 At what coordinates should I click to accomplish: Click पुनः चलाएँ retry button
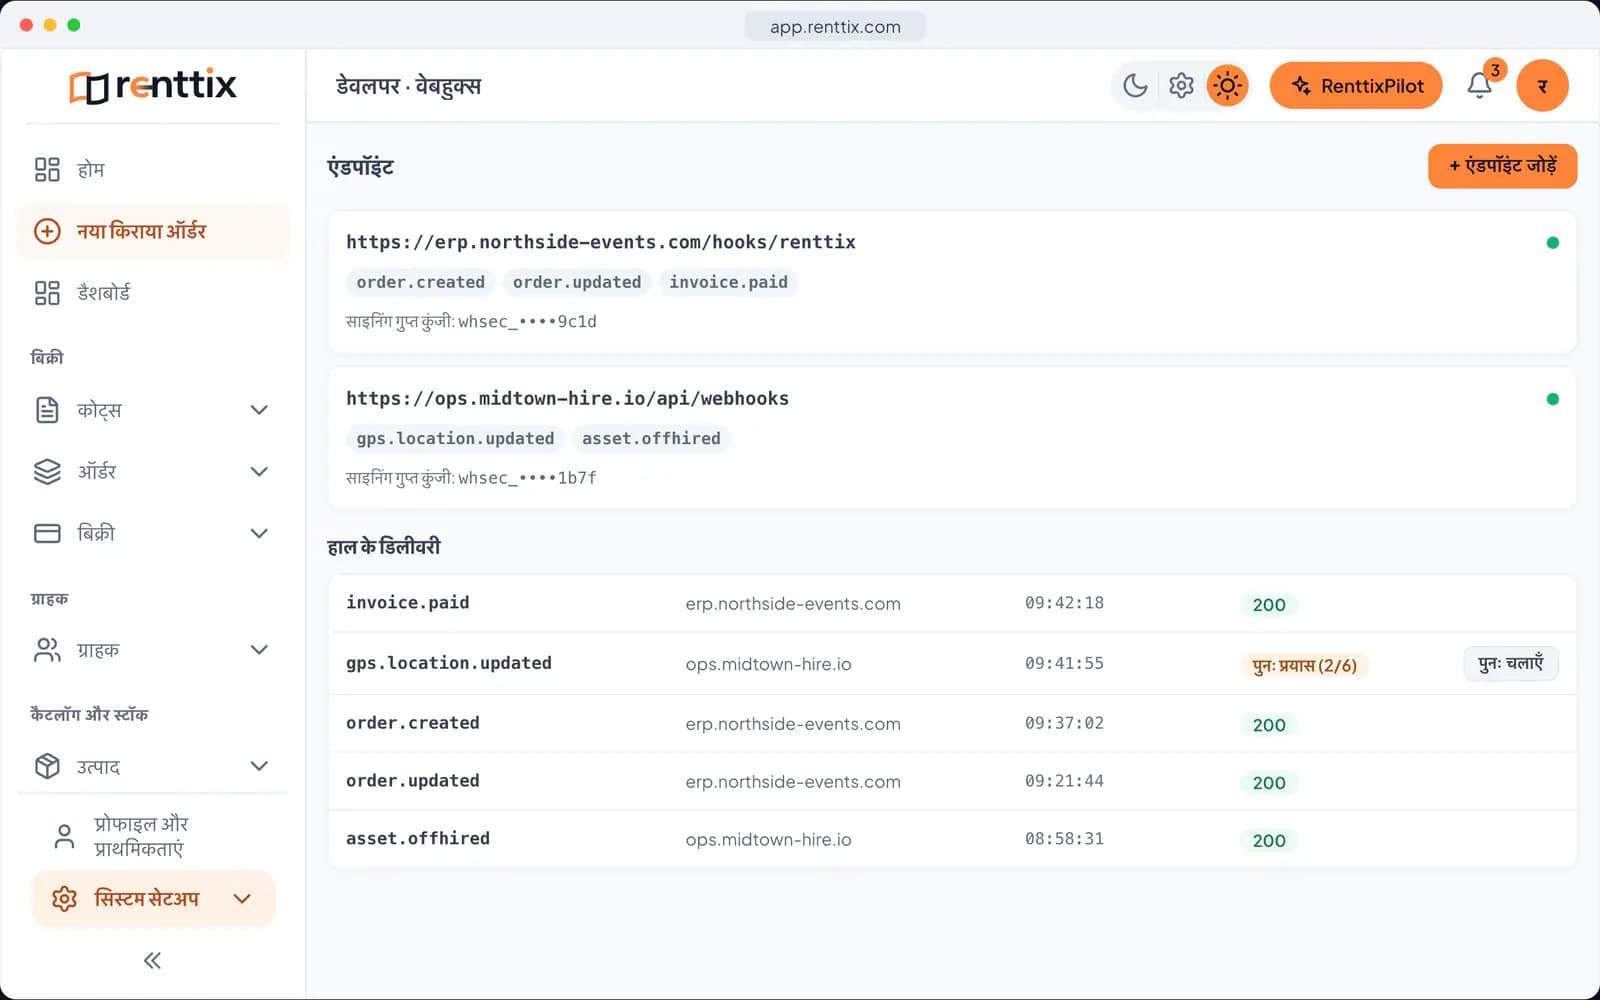pos(1510,663)
